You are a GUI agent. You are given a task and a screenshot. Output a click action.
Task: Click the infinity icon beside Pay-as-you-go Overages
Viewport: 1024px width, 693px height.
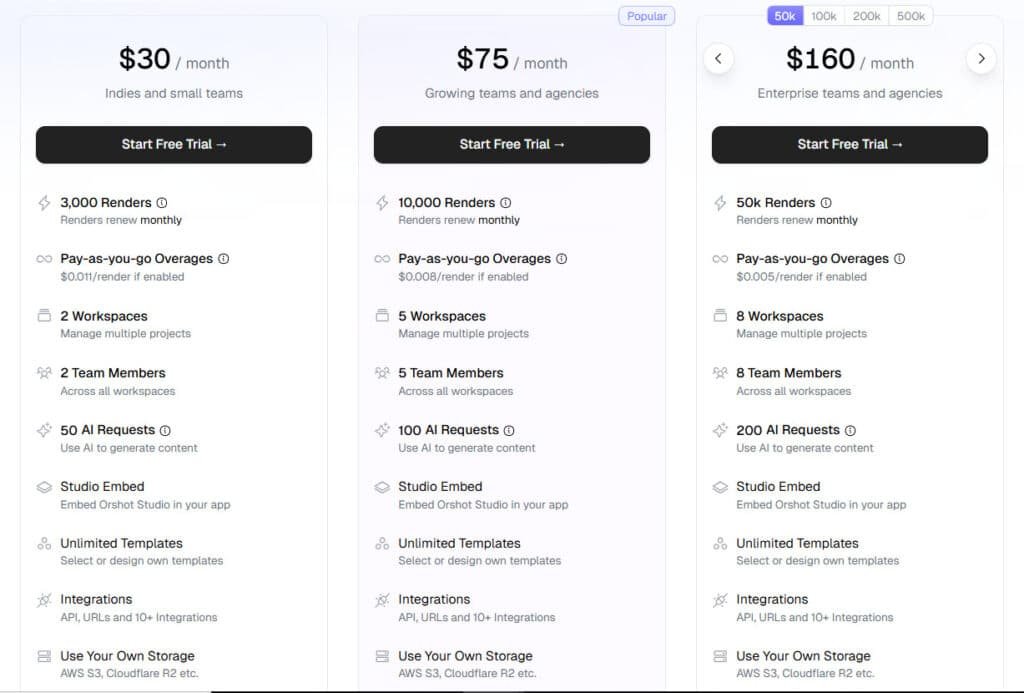44,258
